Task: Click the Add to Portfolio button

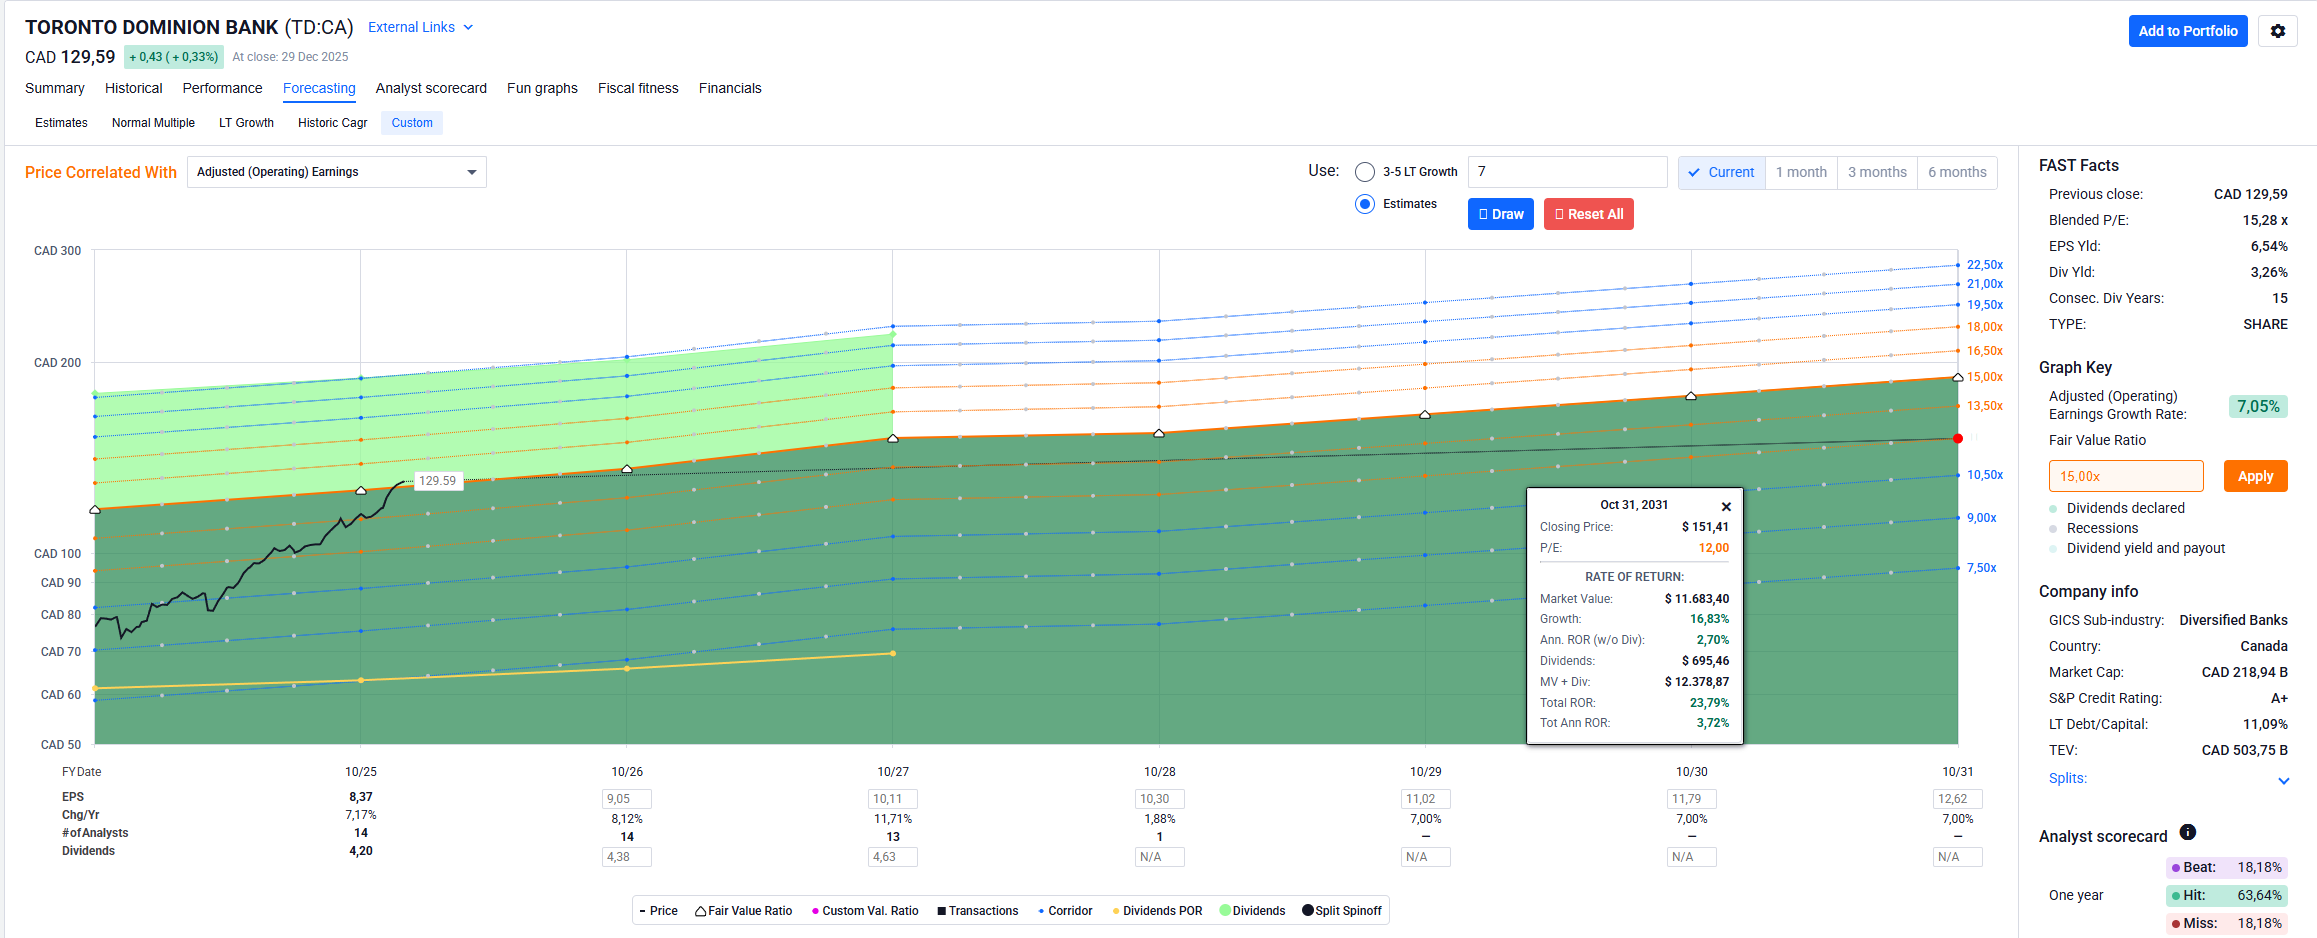Action: [2187, 31]
